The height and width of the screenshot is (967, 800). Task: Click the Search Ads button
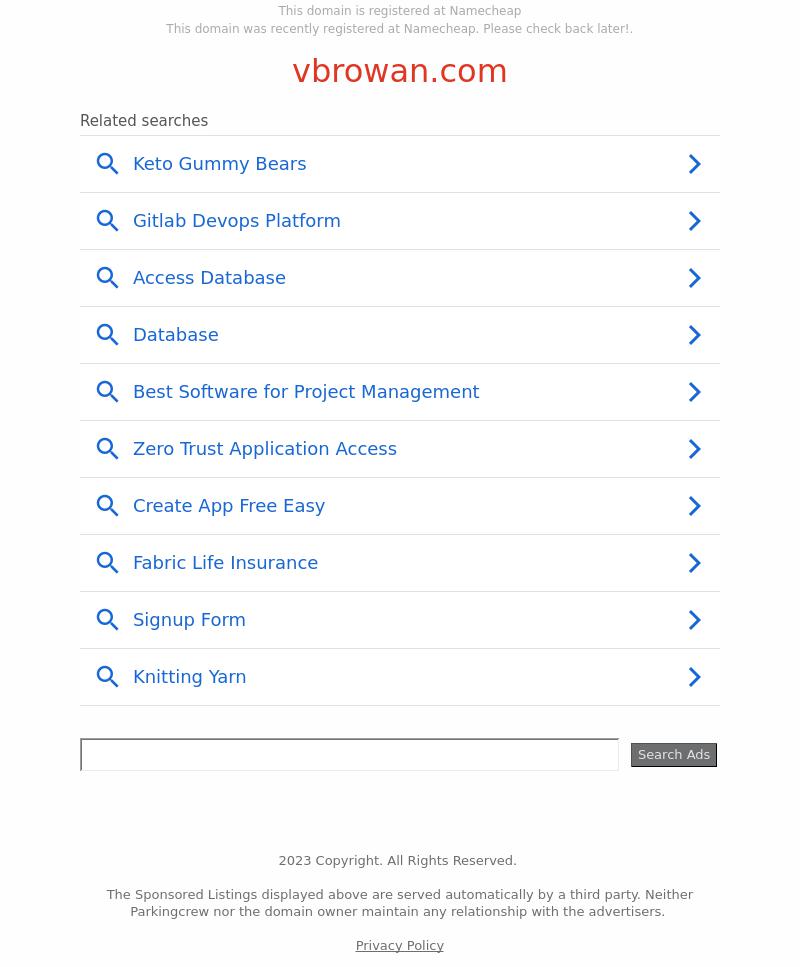(x=674, y=755)
